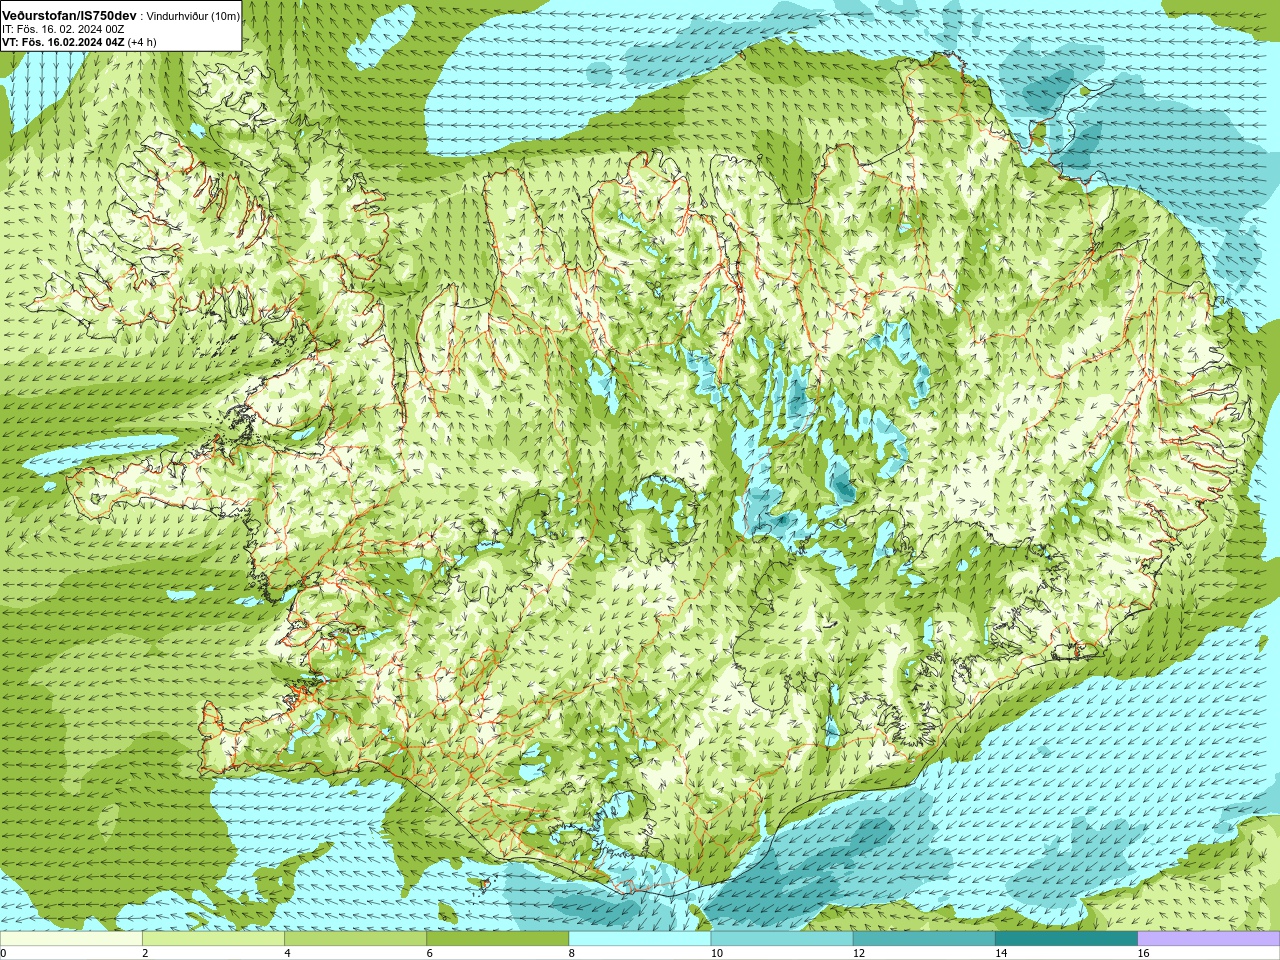This screenshot has width=1280, height=960.
Task: Click the 'Vindurhviður (10m)' parameter label
Action: pos(193,16)
